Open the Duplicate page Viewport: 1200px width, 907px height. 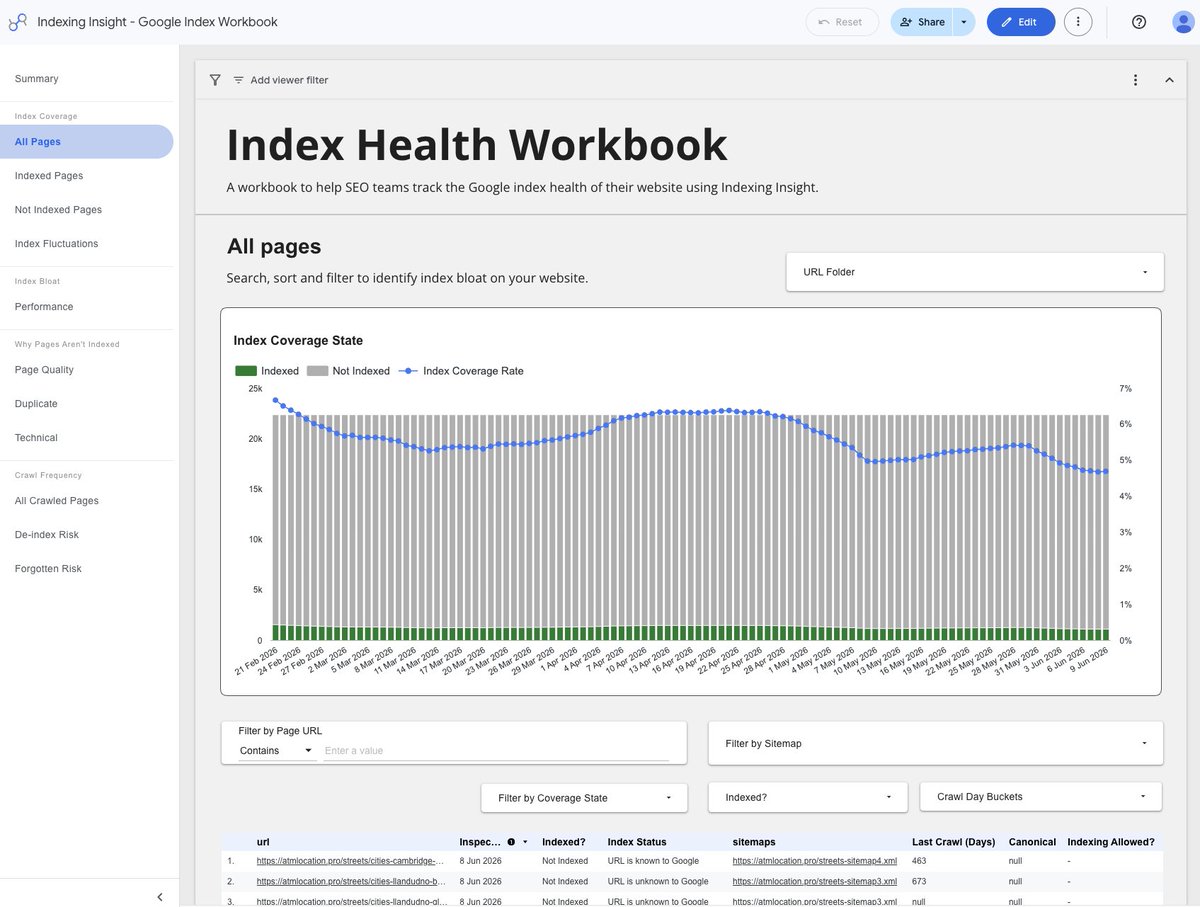tap(36, 404)
